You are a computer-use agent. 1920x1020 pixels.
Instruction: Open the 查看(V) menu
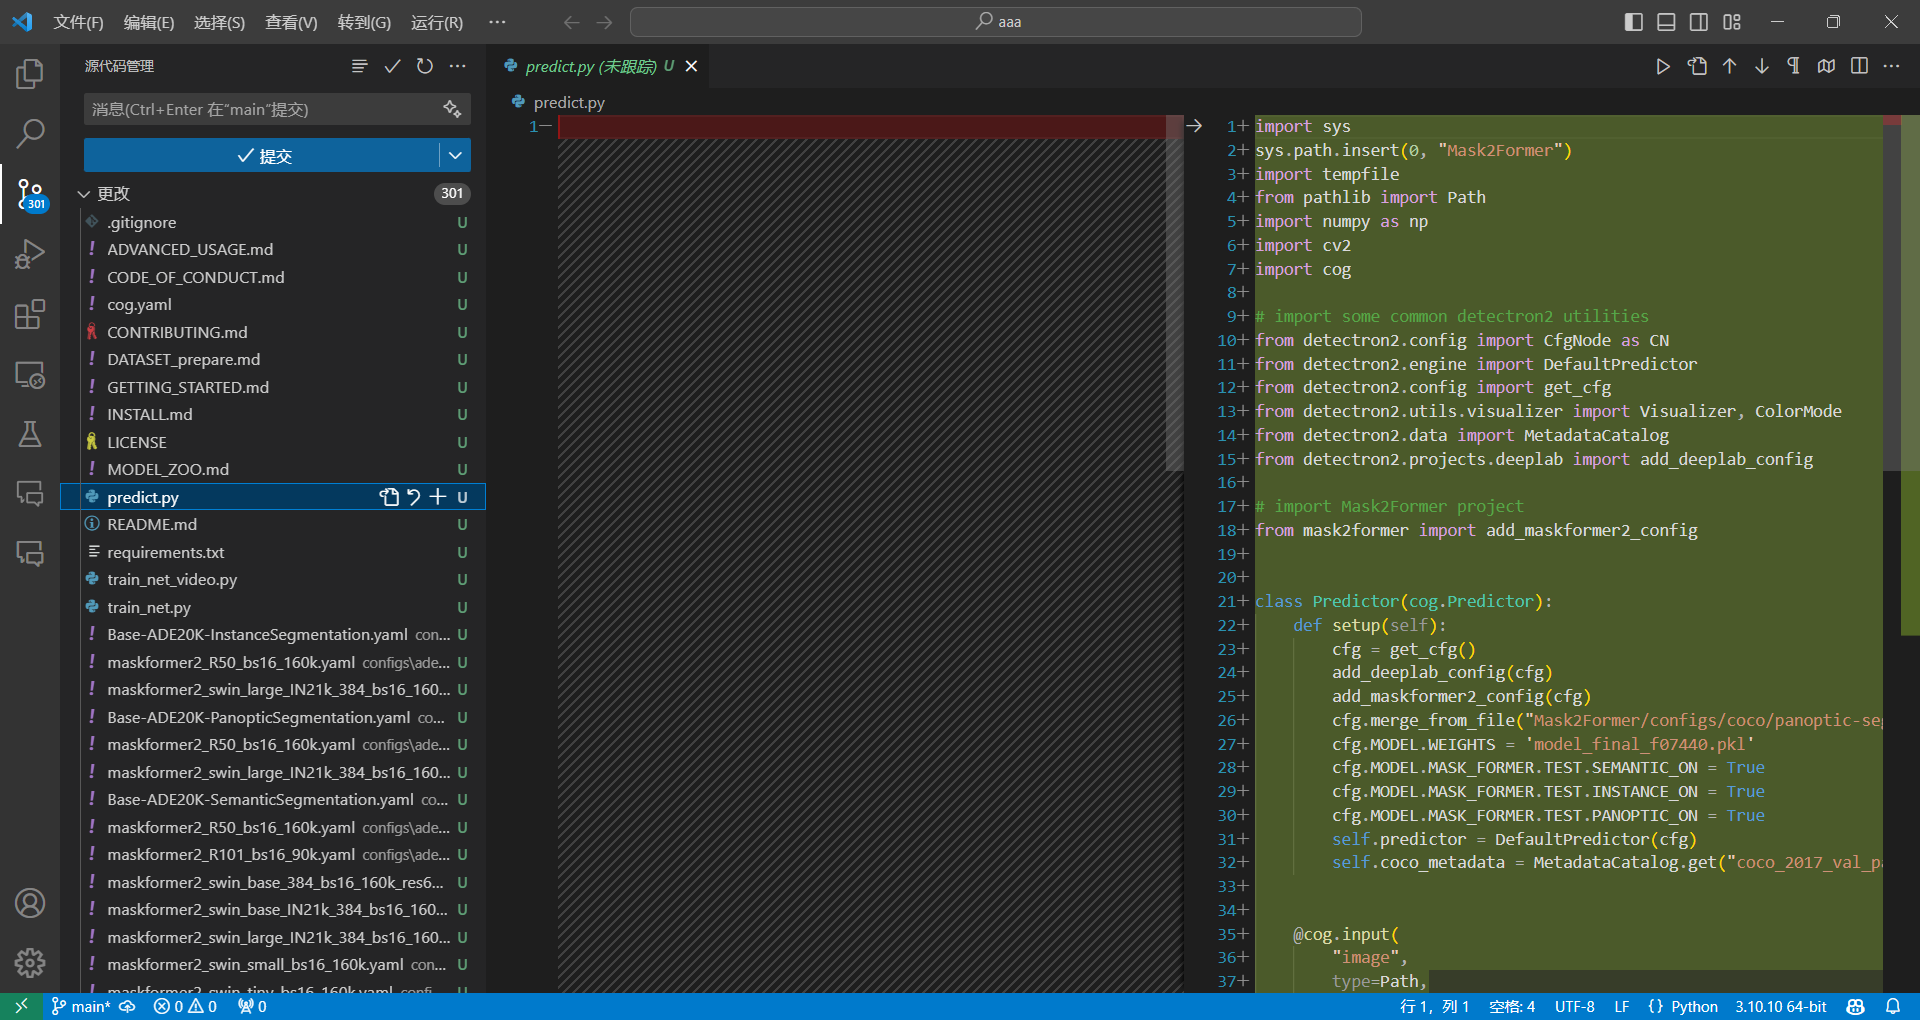pos(290,22)
